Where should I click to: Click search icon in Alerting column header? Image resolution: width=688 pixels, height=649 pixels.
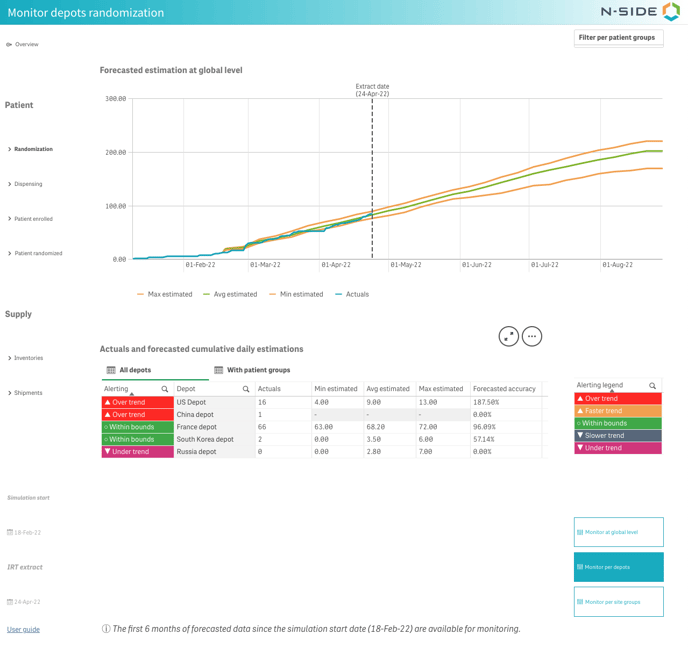(x=165, y=389)
